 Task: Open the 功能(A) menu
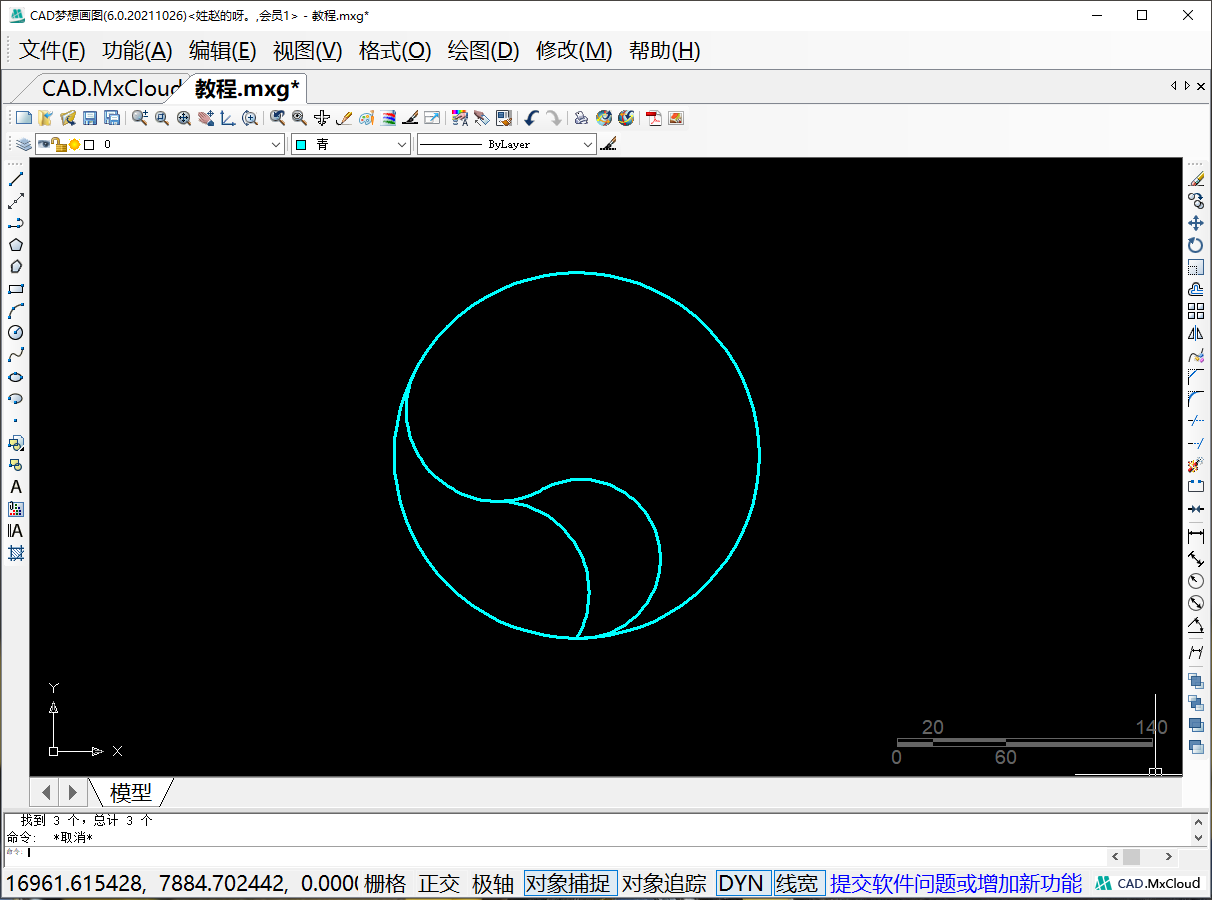pyautogui.click(x=137, y=51)
